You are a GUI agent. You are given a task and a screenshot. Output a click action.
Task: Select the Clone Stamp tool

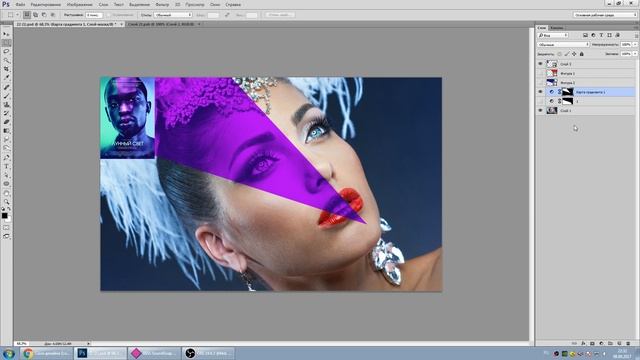click(x=6, y=104)
